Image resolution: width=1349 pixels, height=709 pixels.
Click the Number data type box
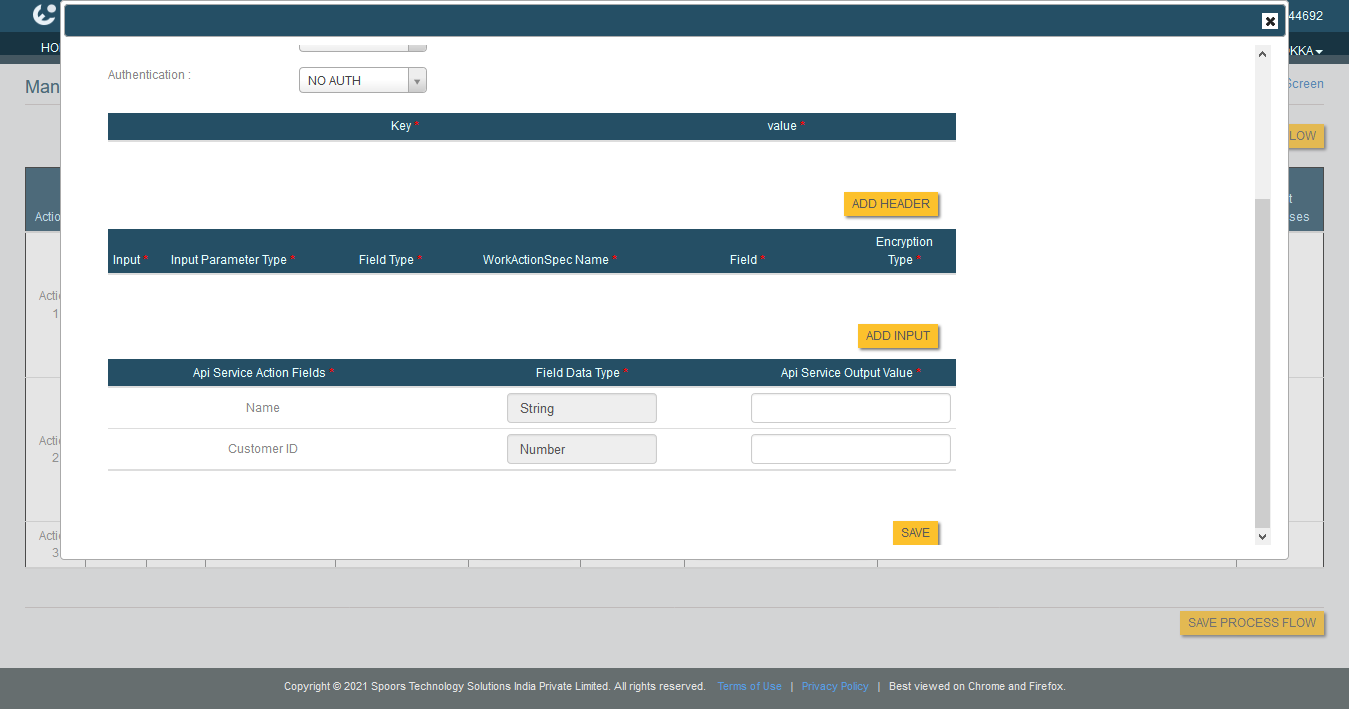581,449
